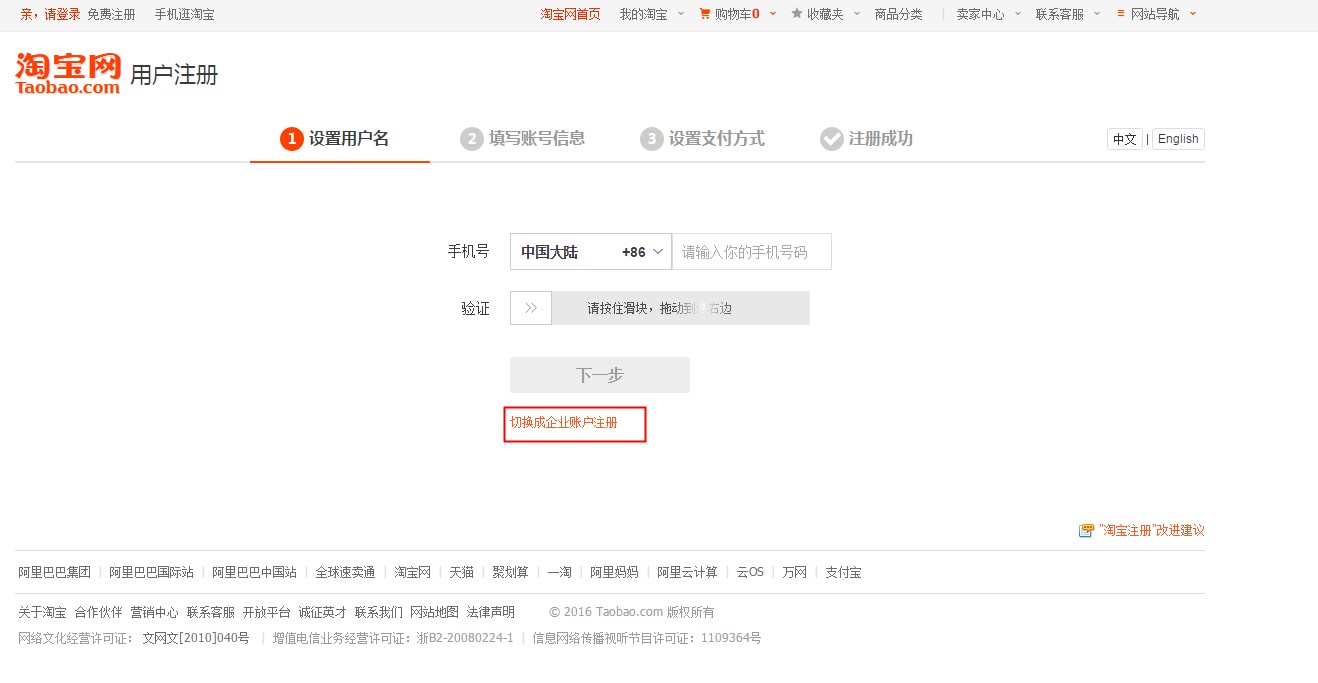Click the slider handle arrows block
1318x683 pixels.
(531, 308)
